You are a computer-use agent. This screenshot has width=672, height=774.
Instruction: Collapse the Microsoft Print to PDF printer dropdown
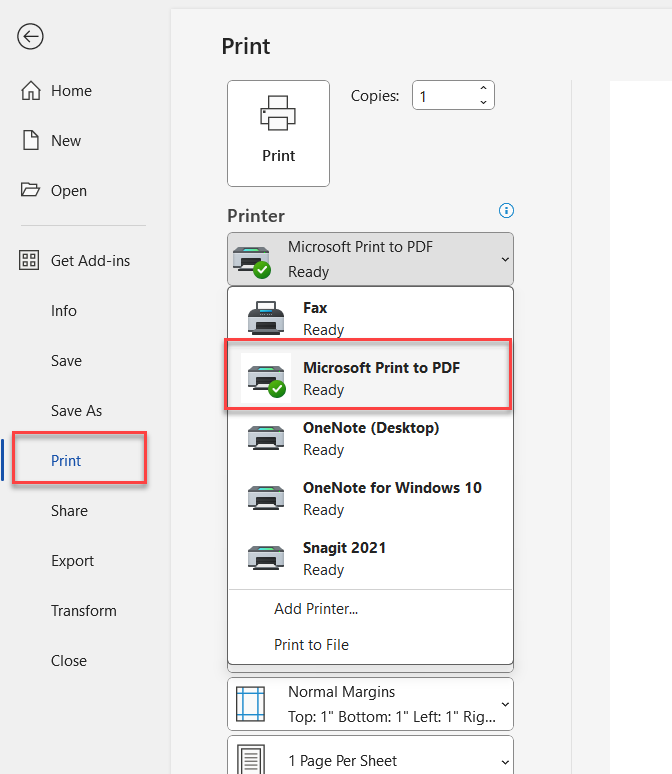click(505, 259)
